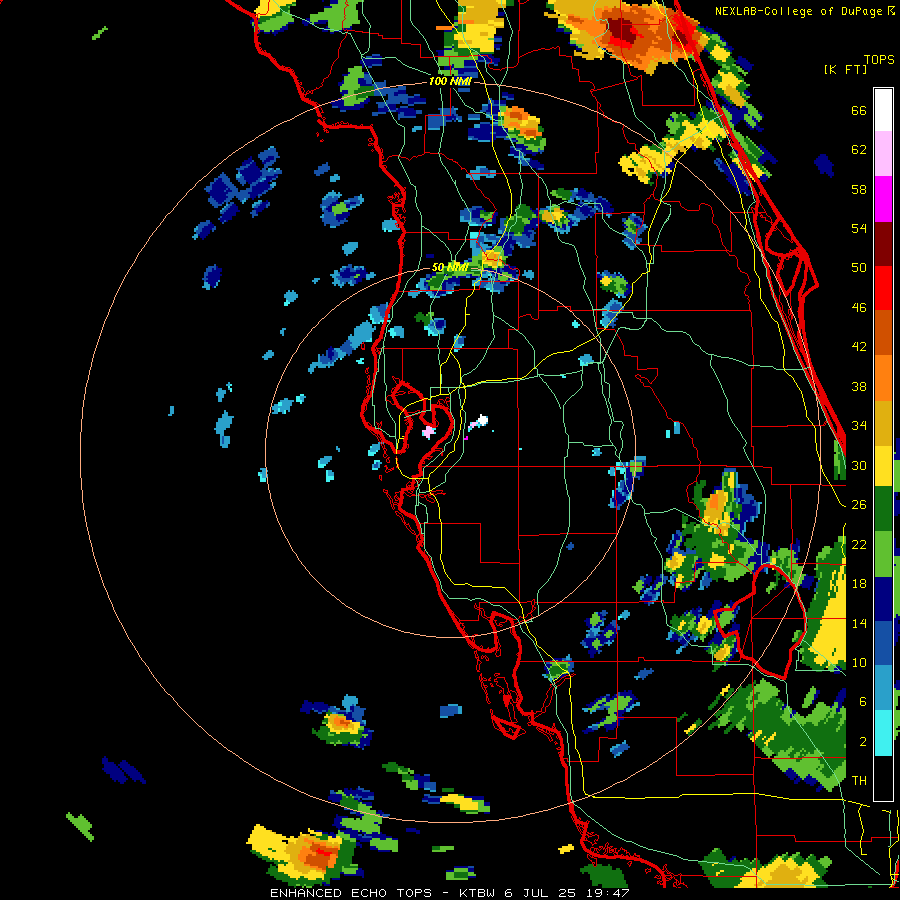Click the legend value "54"
This screenshot has height=900, width=900.
(x=859, y=228)
